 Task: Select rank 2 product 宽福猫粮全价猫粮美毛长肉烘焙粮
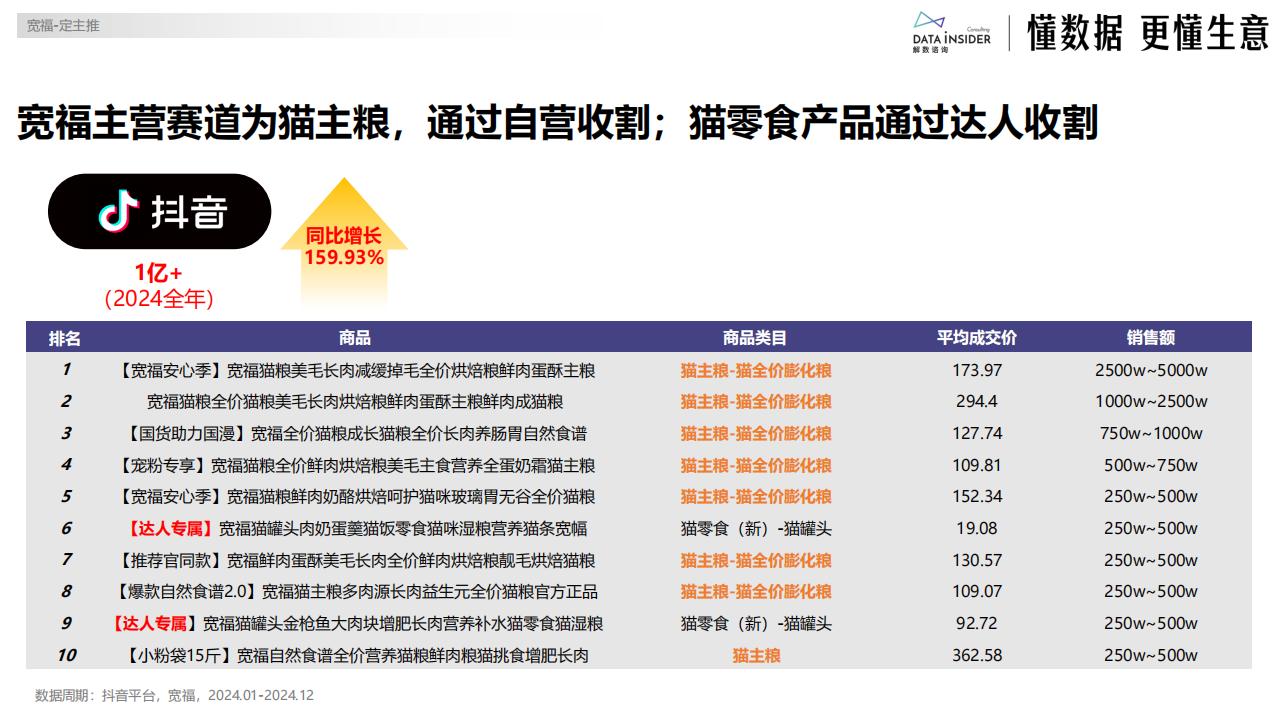click(356, 402)
